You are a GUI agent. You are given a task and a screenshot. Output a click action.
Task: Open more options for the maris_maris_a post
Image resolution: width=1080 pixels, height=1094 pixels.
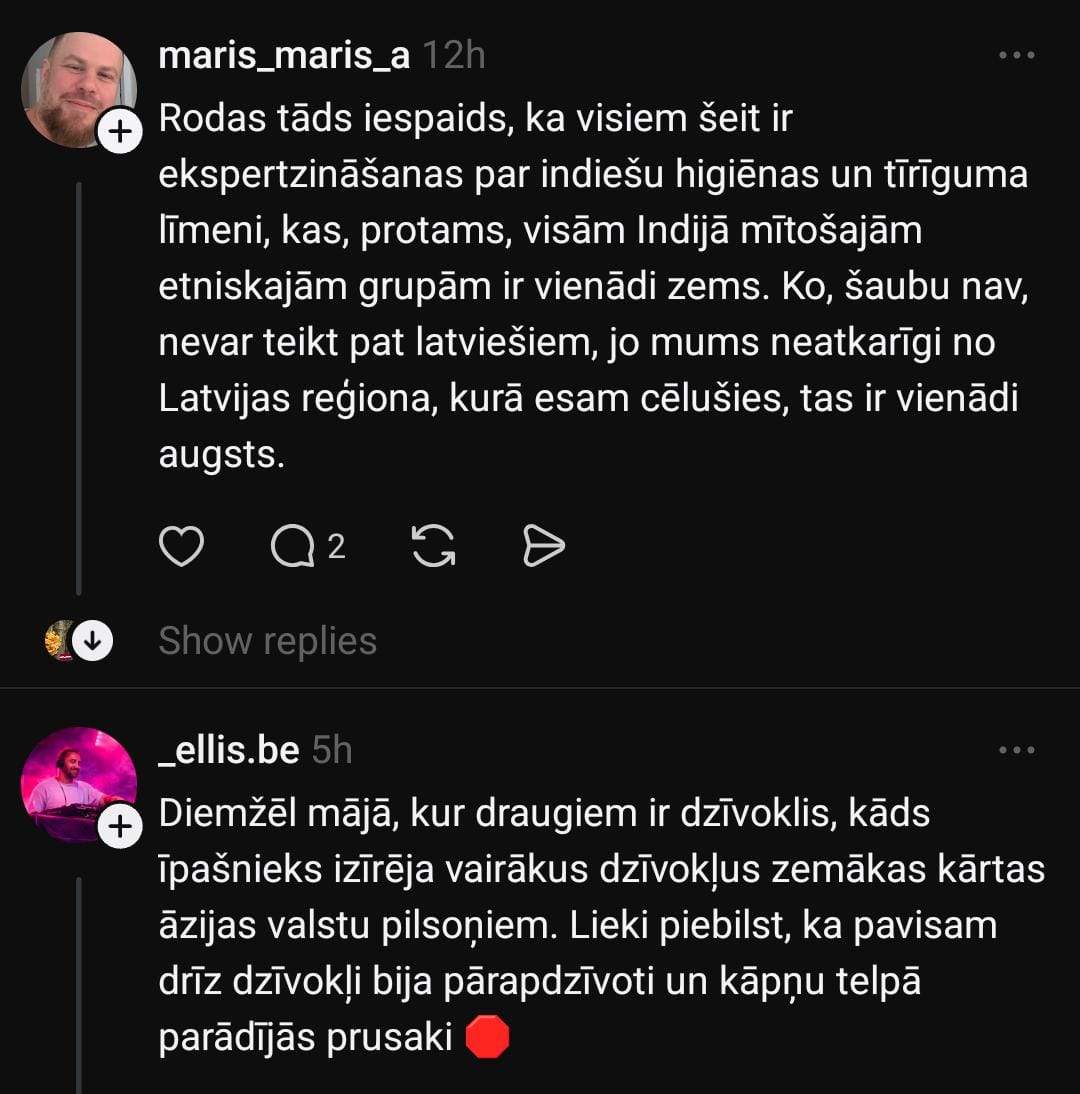1017,56
